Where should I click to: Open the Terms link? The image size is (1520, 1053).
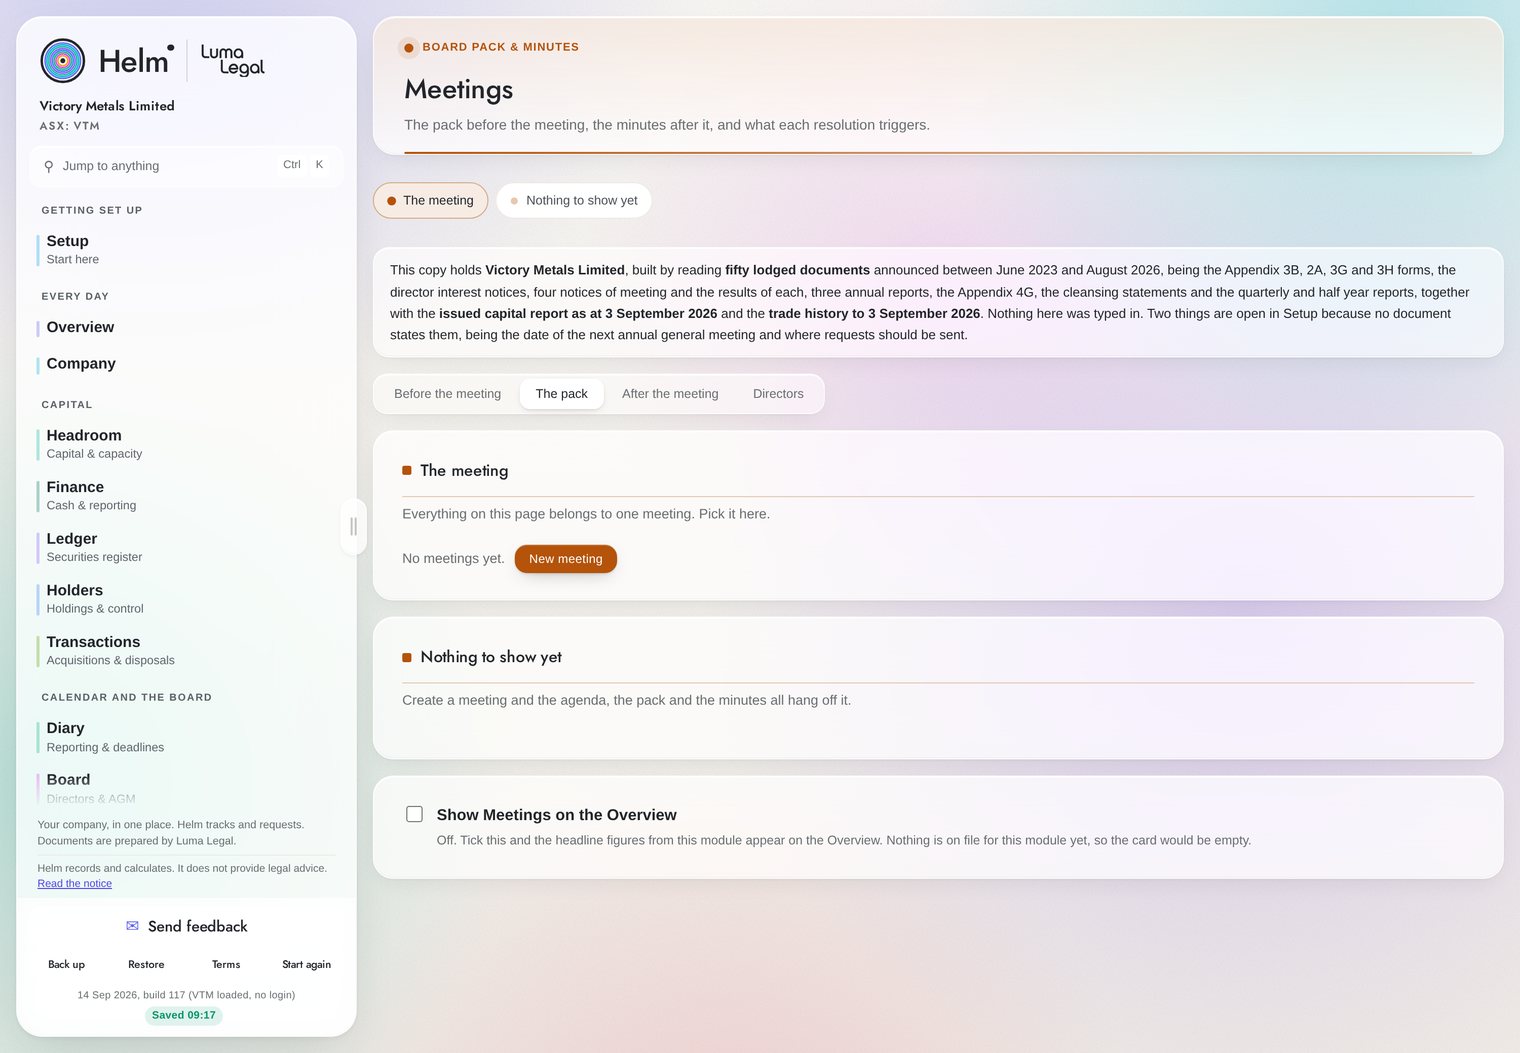[226, 965]
